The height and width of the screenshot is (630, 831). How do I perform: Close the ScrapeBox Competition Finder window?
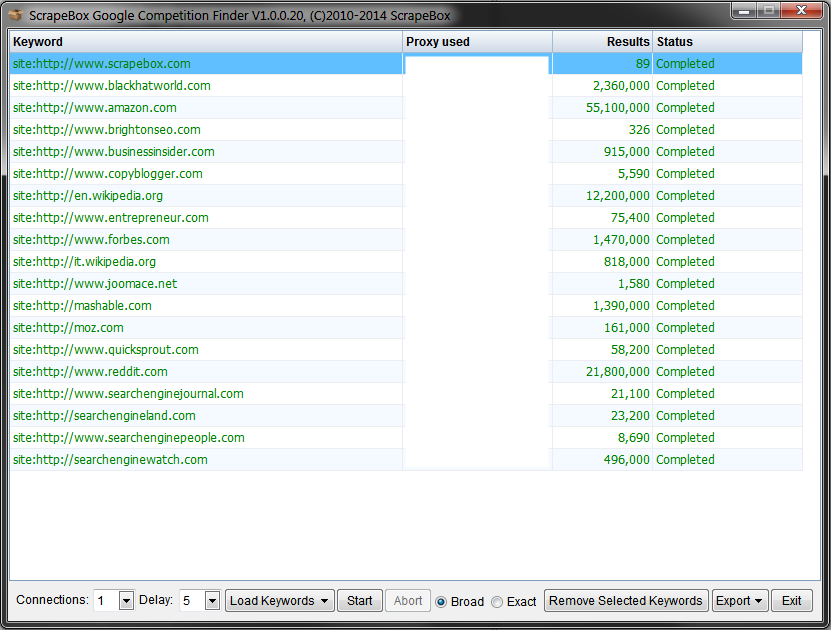[802, 11]
